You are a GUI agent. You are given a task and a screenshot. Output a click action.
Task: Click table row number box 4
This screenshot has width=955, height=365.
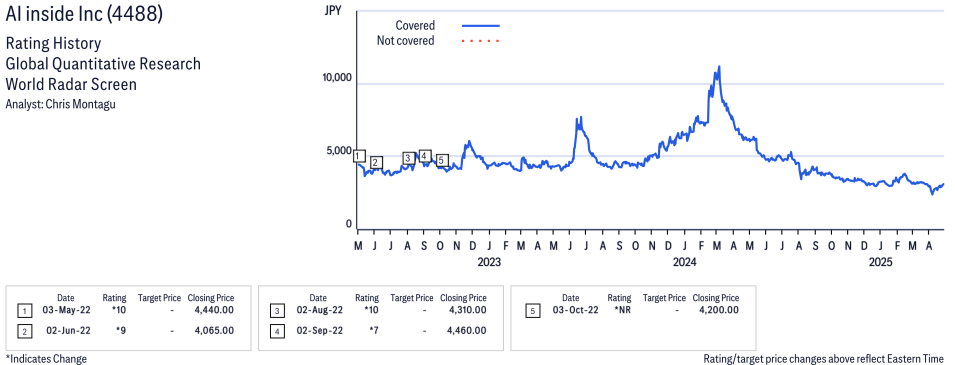tap(277, 331)
